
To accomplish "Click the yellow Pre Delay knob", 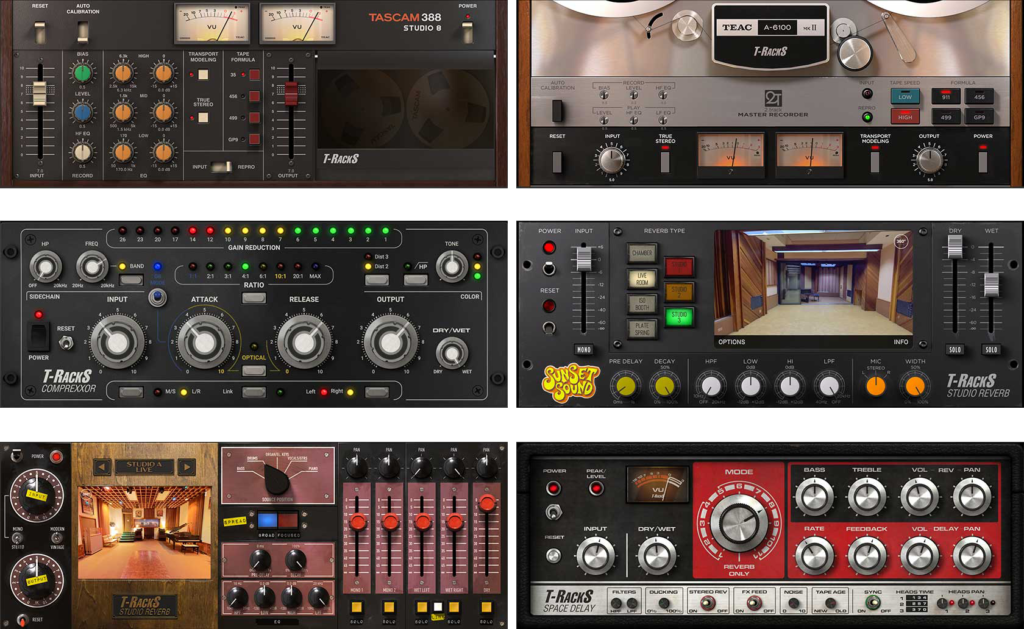I will tap(625, 386).
